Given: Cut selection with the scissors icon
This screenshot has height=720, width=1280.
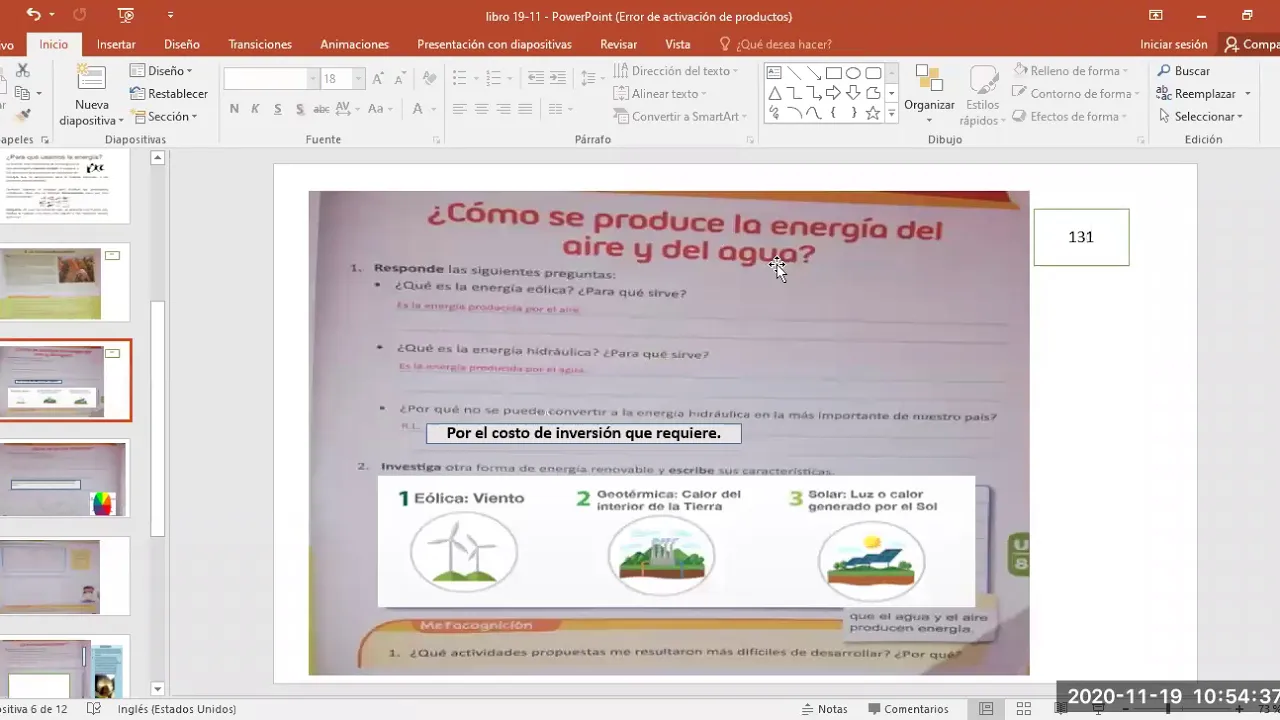Looking at the screenshot, I should pyautogui.click(x=23, y=70).
